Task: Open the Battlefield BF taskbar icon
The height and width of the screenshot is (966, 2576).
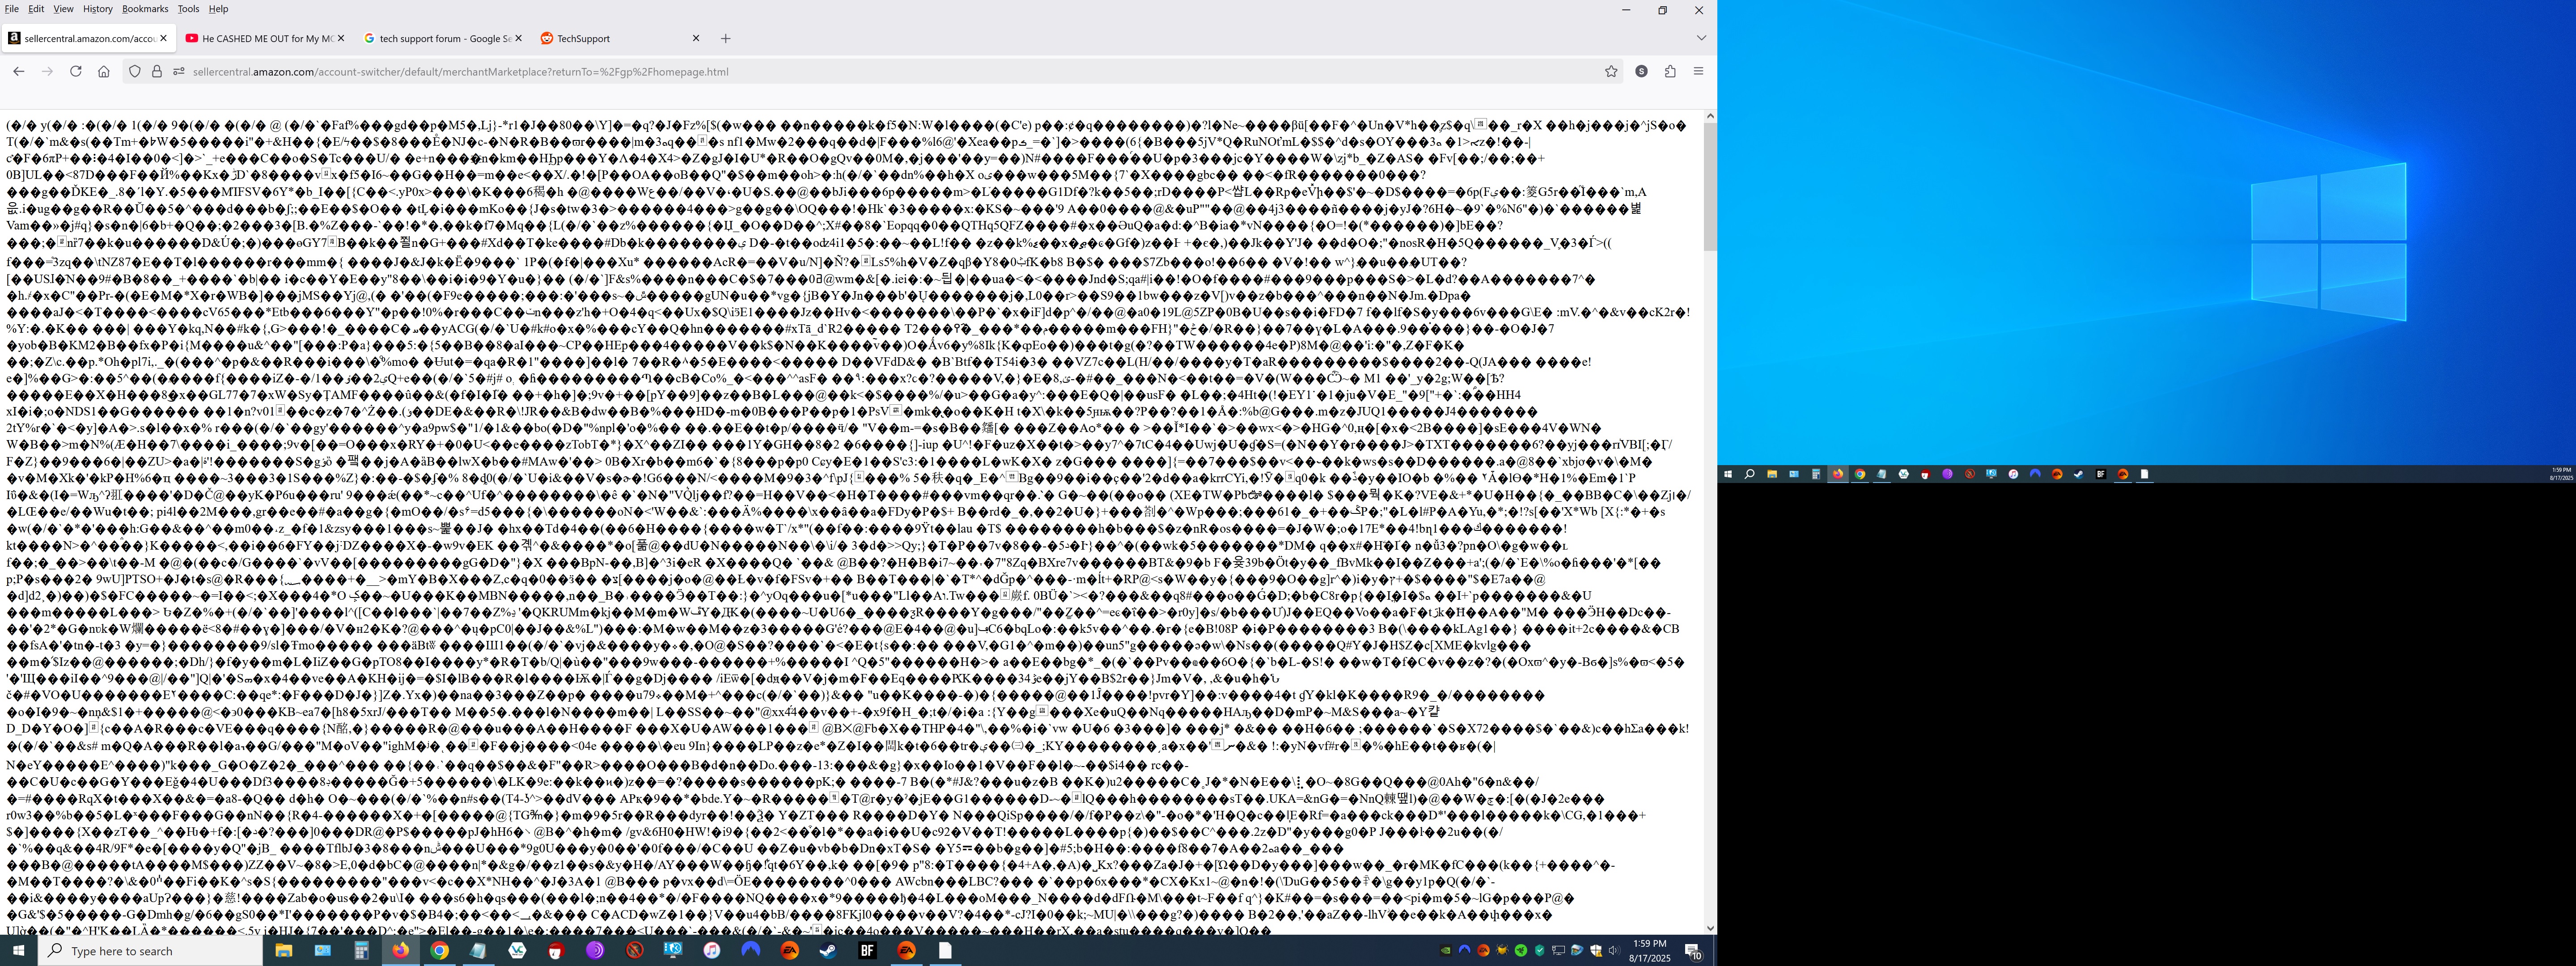Action: click(868, 950)
